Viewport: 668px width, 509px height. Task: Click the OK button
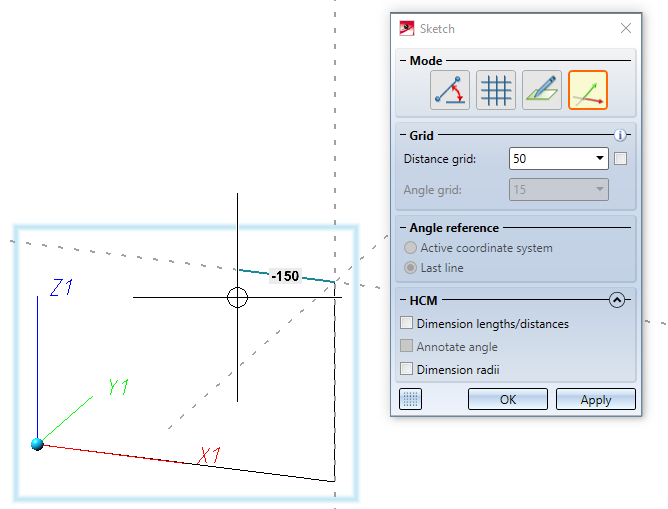[508, 399]
